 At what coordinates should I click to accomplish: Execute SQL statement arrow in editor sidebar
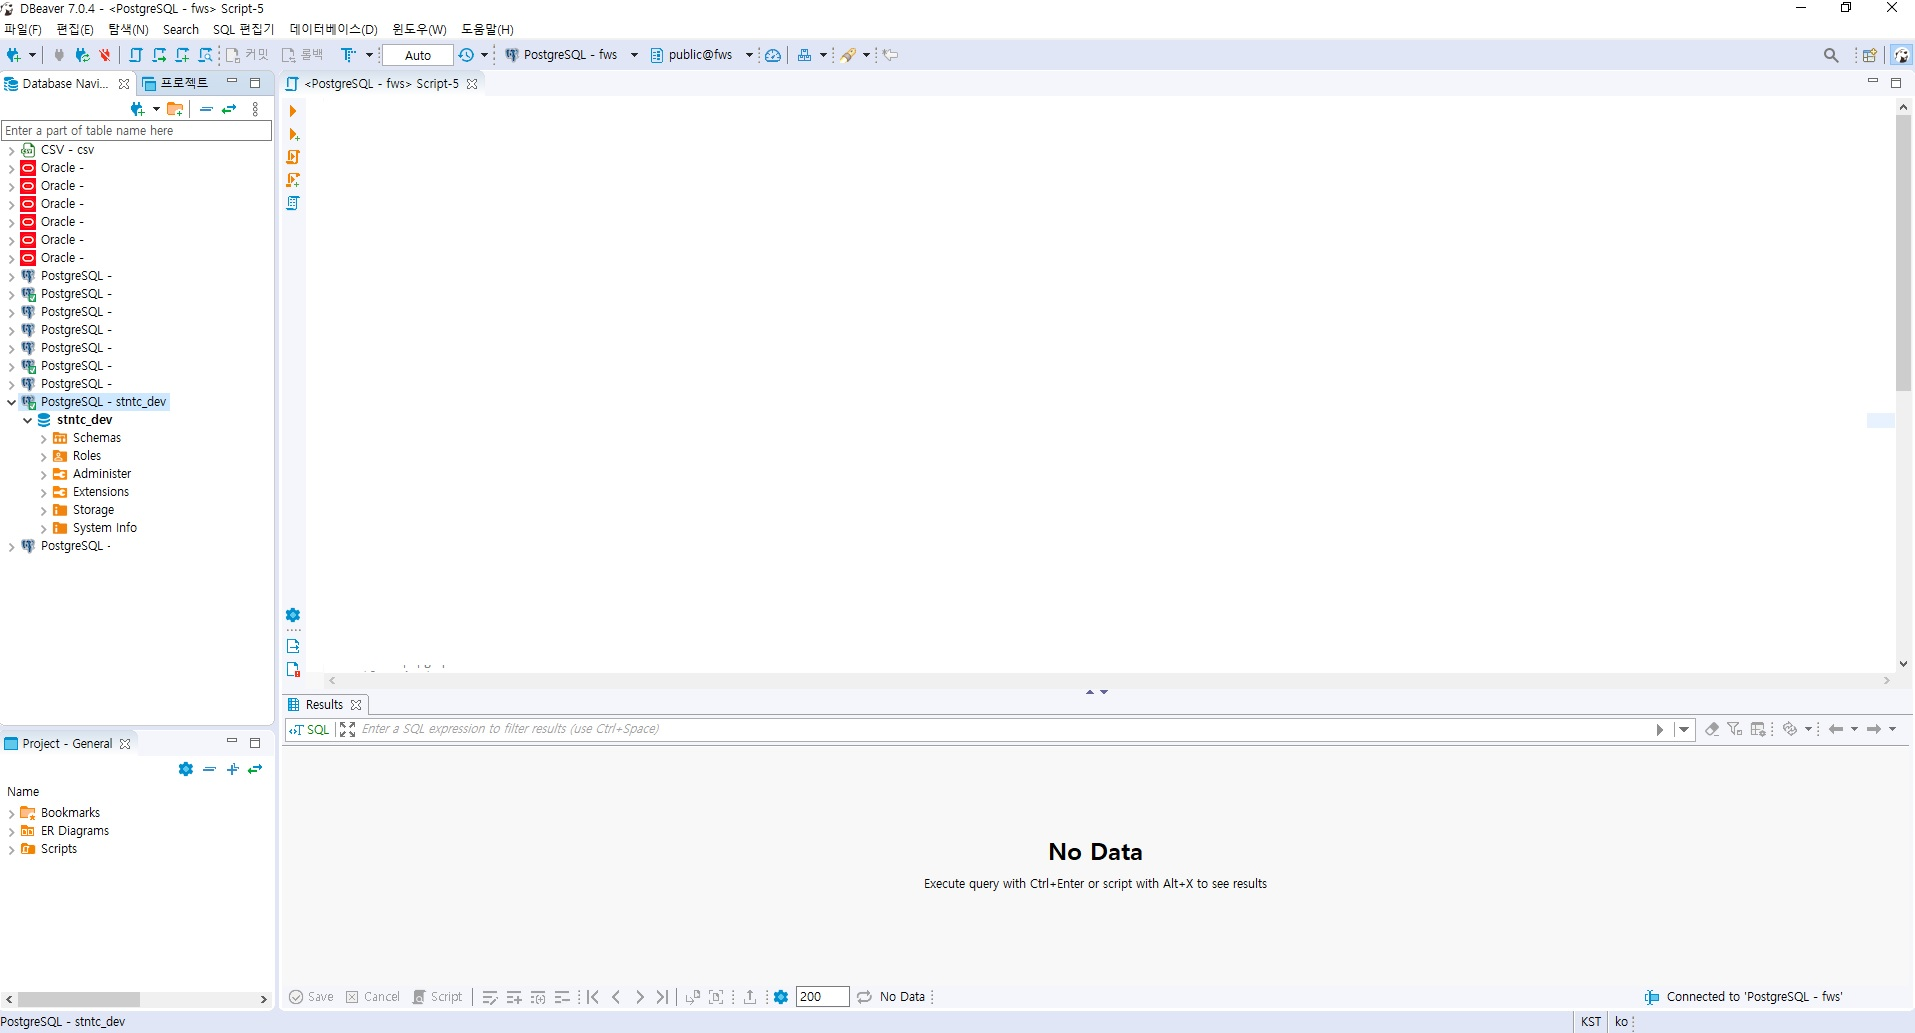coord(293,111)
